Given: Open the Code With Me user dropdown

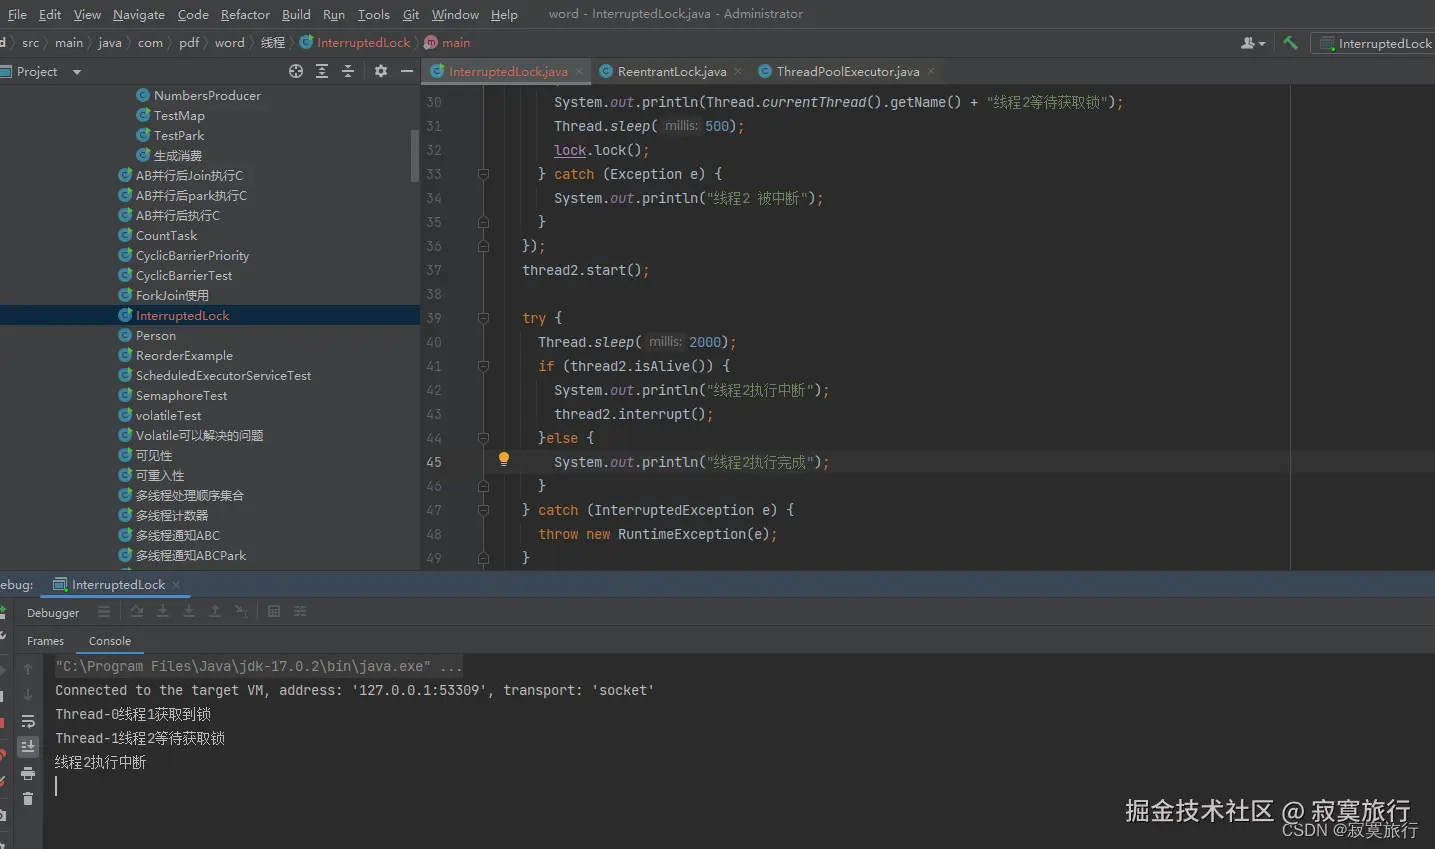Looking at the screenshot, I should coord(1252,43).
